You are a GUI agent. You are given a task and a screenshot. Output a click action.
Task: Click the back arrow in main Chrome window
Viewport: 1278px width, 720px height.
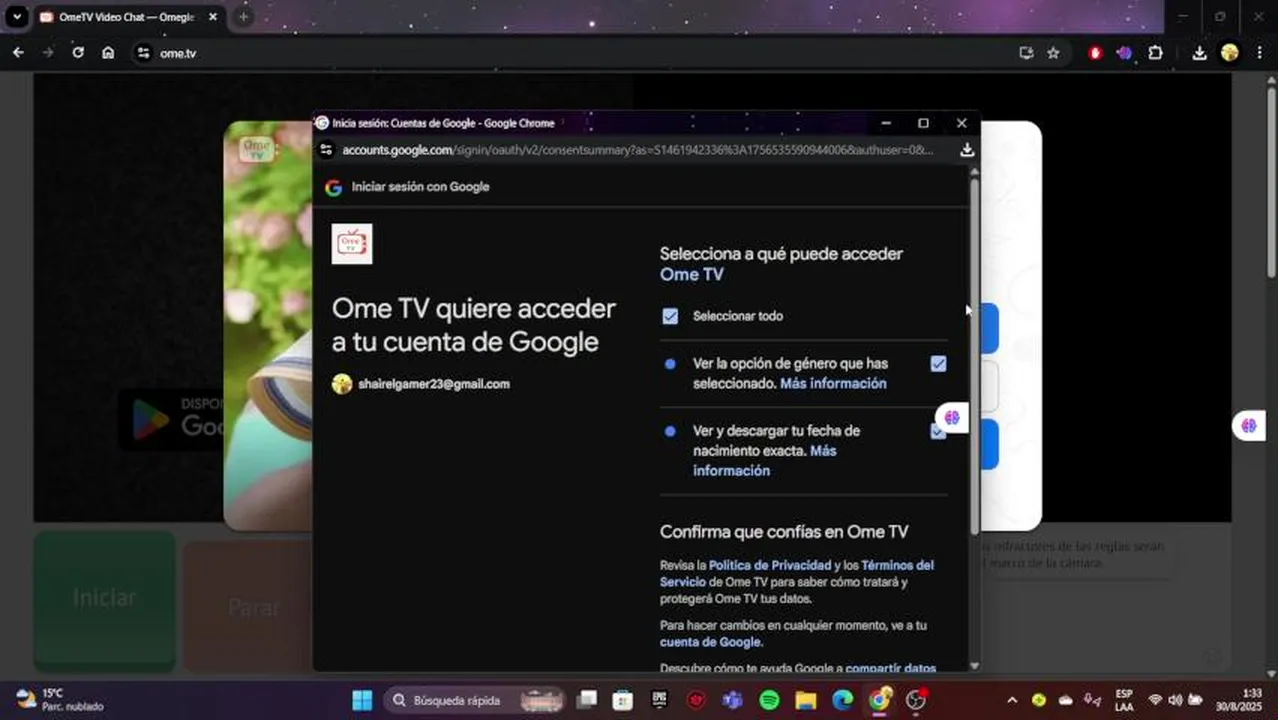click(18, 53)
